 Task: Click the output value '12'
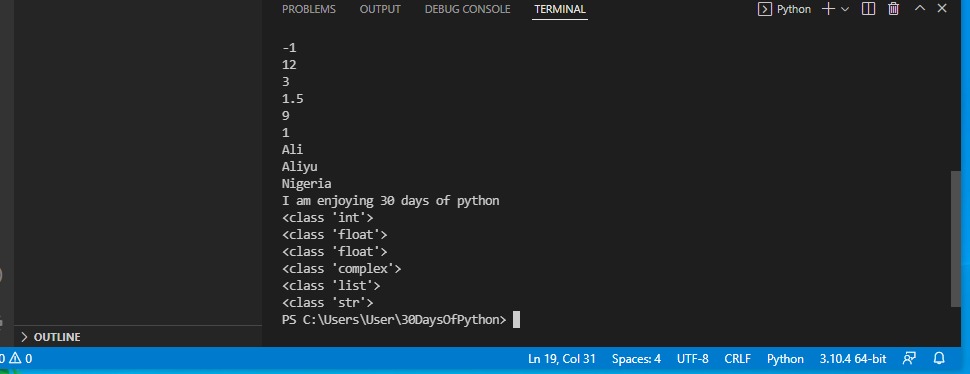[x=289, y=65]
